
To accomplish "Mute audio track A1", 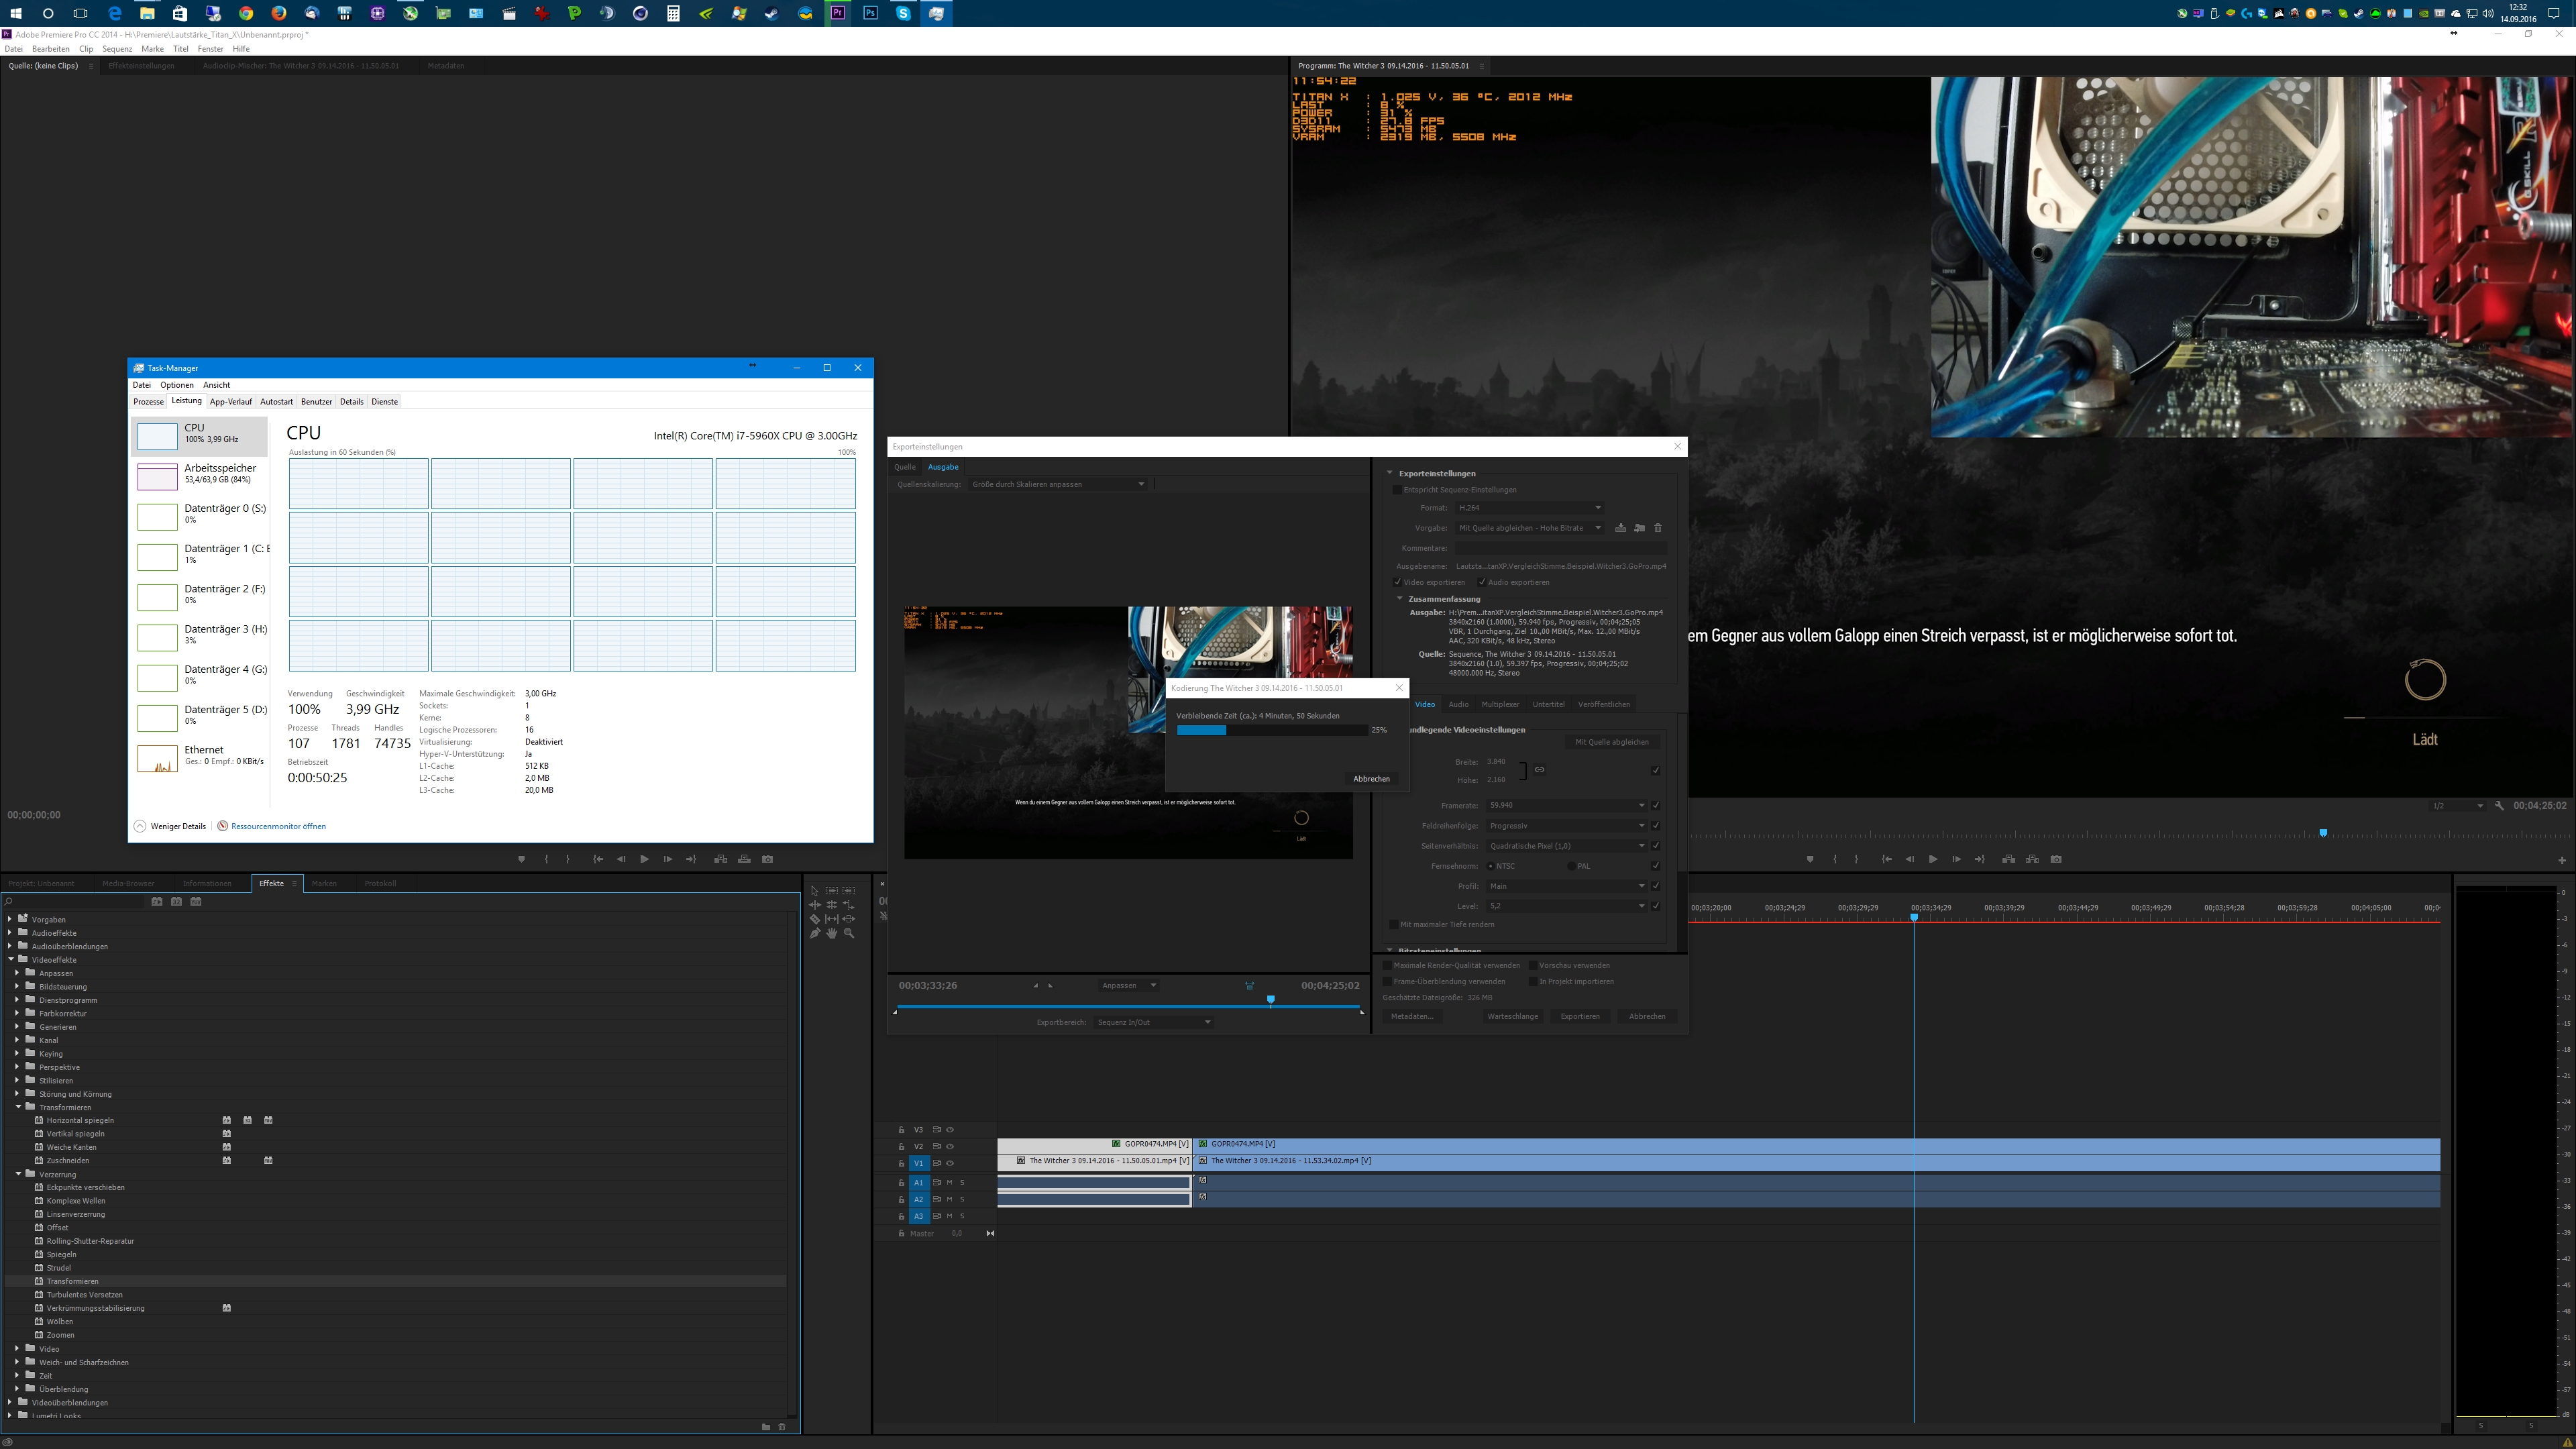I will 949,1183.
